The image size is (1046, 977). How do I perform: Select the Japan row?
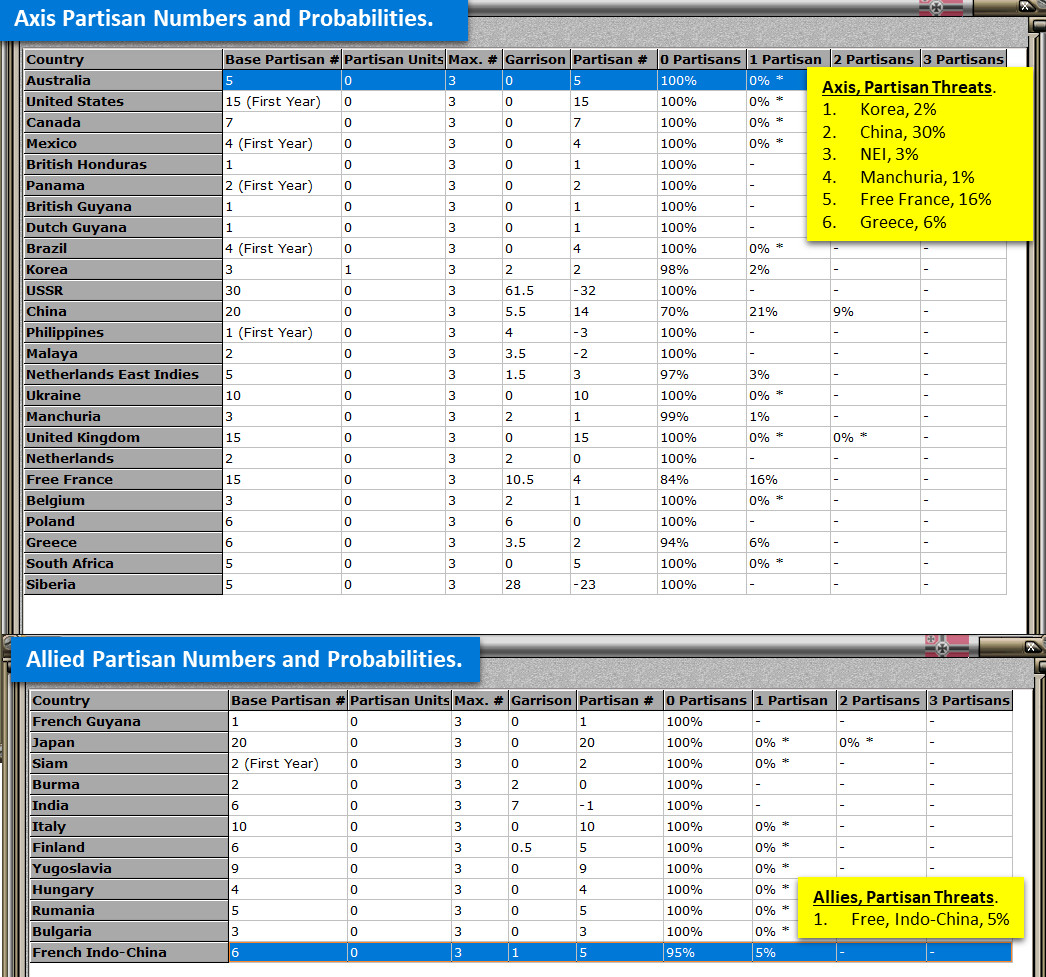pos(521,742)
